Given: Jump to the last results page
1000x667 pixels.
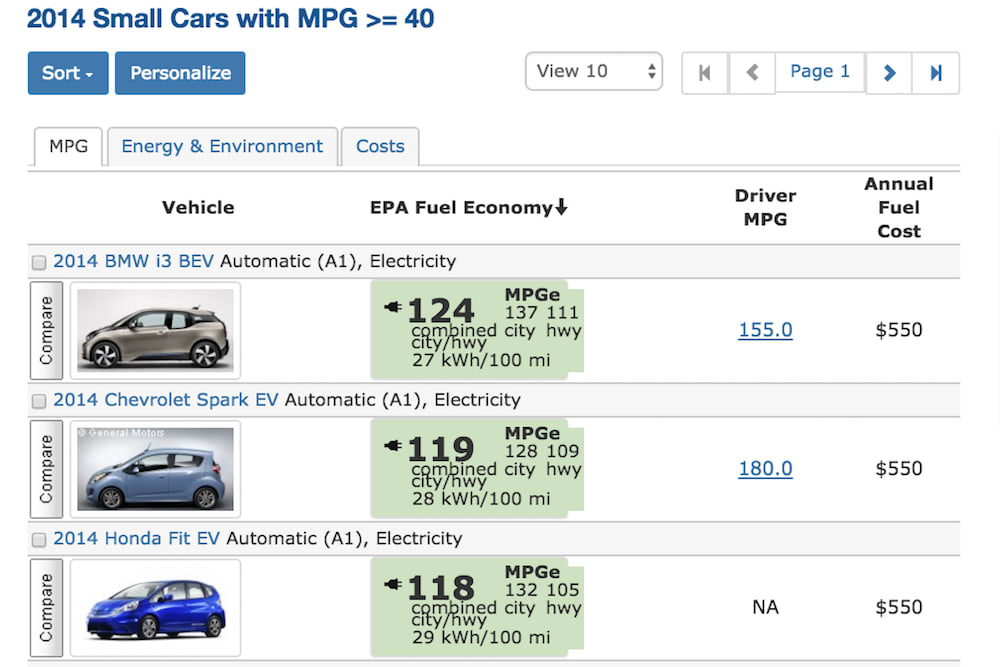Looking at the screenshot, I should pos(936,73).
